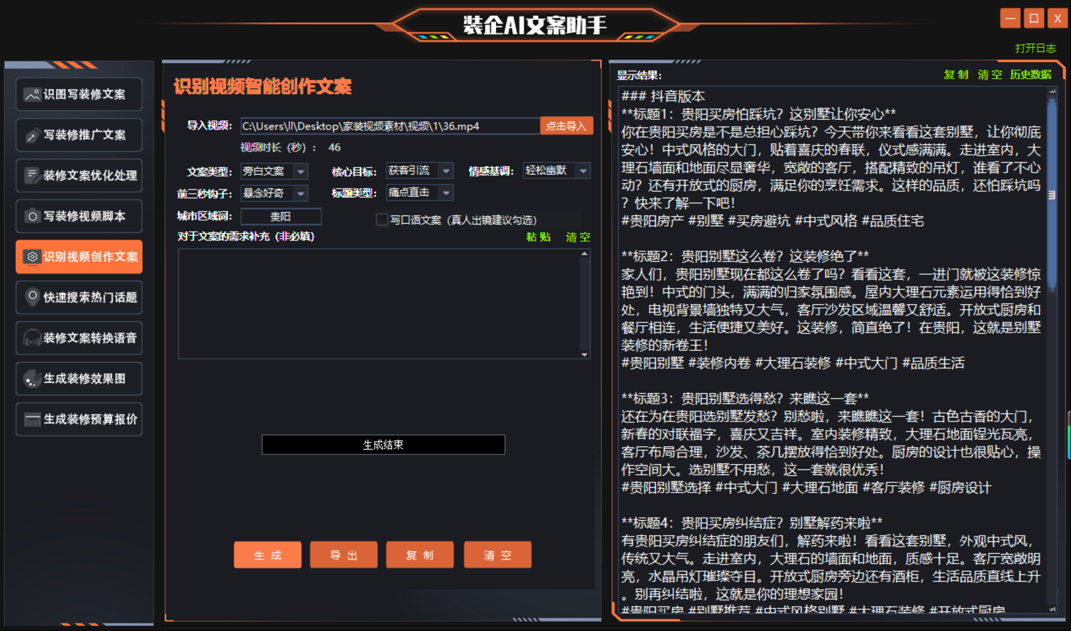
Task: Click the 点击导入 video import button
Action: click(566, 126)
